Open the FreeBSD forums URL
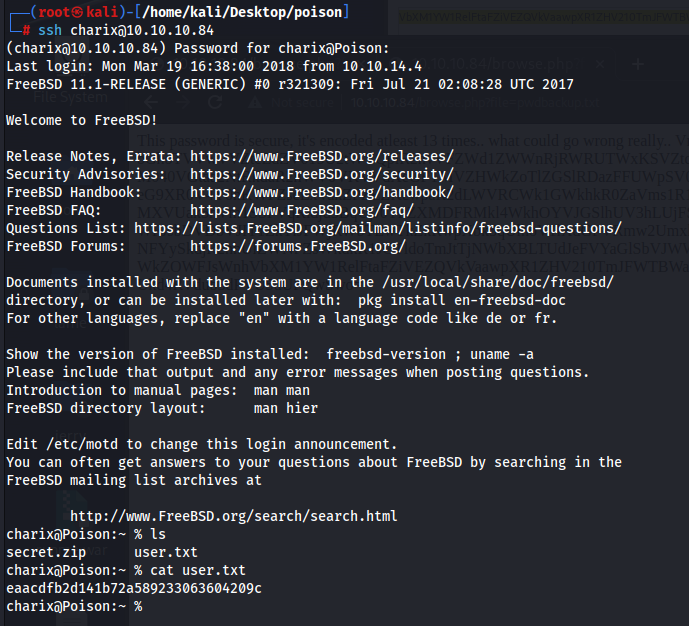Screen dimensions: 689x626 pos(298,246)
